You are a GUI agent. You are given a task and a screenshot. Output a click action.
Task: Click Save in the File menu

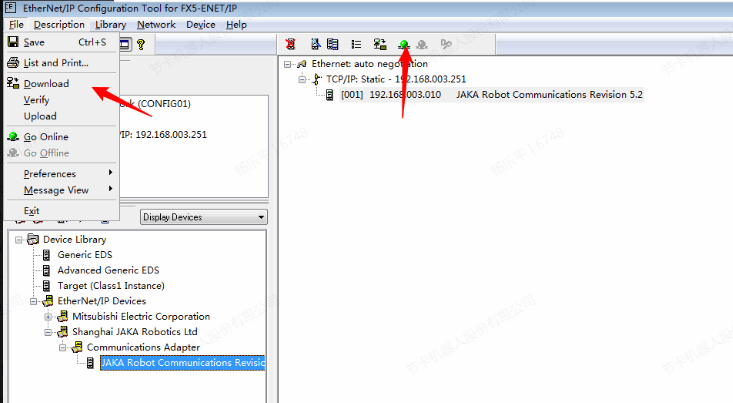34,43
